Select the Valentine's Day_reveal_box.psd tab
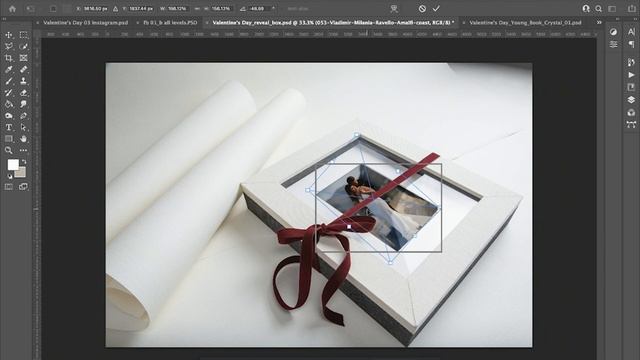Screen dimensions: 640x360 pyautogui.click(x=333, y=23)
